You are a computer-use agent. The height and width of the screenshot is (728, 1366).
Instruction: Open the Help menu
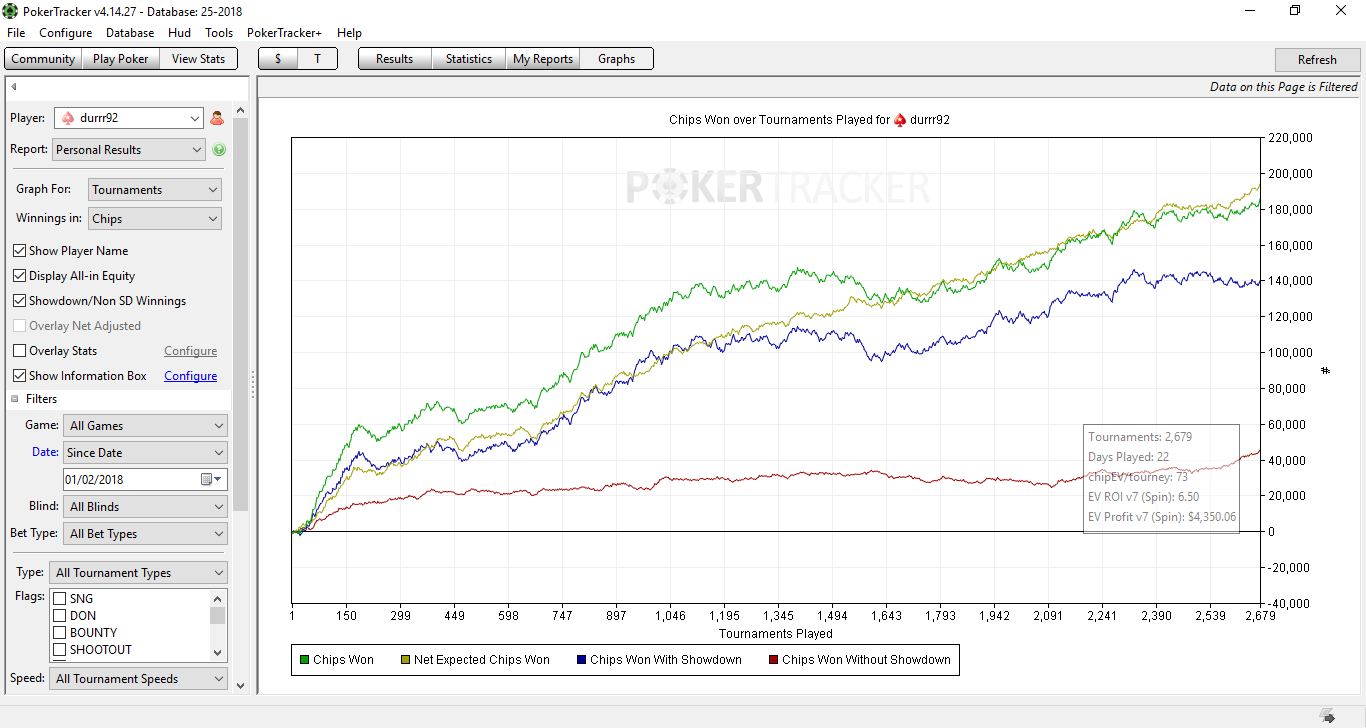click(x=349, y=33)
